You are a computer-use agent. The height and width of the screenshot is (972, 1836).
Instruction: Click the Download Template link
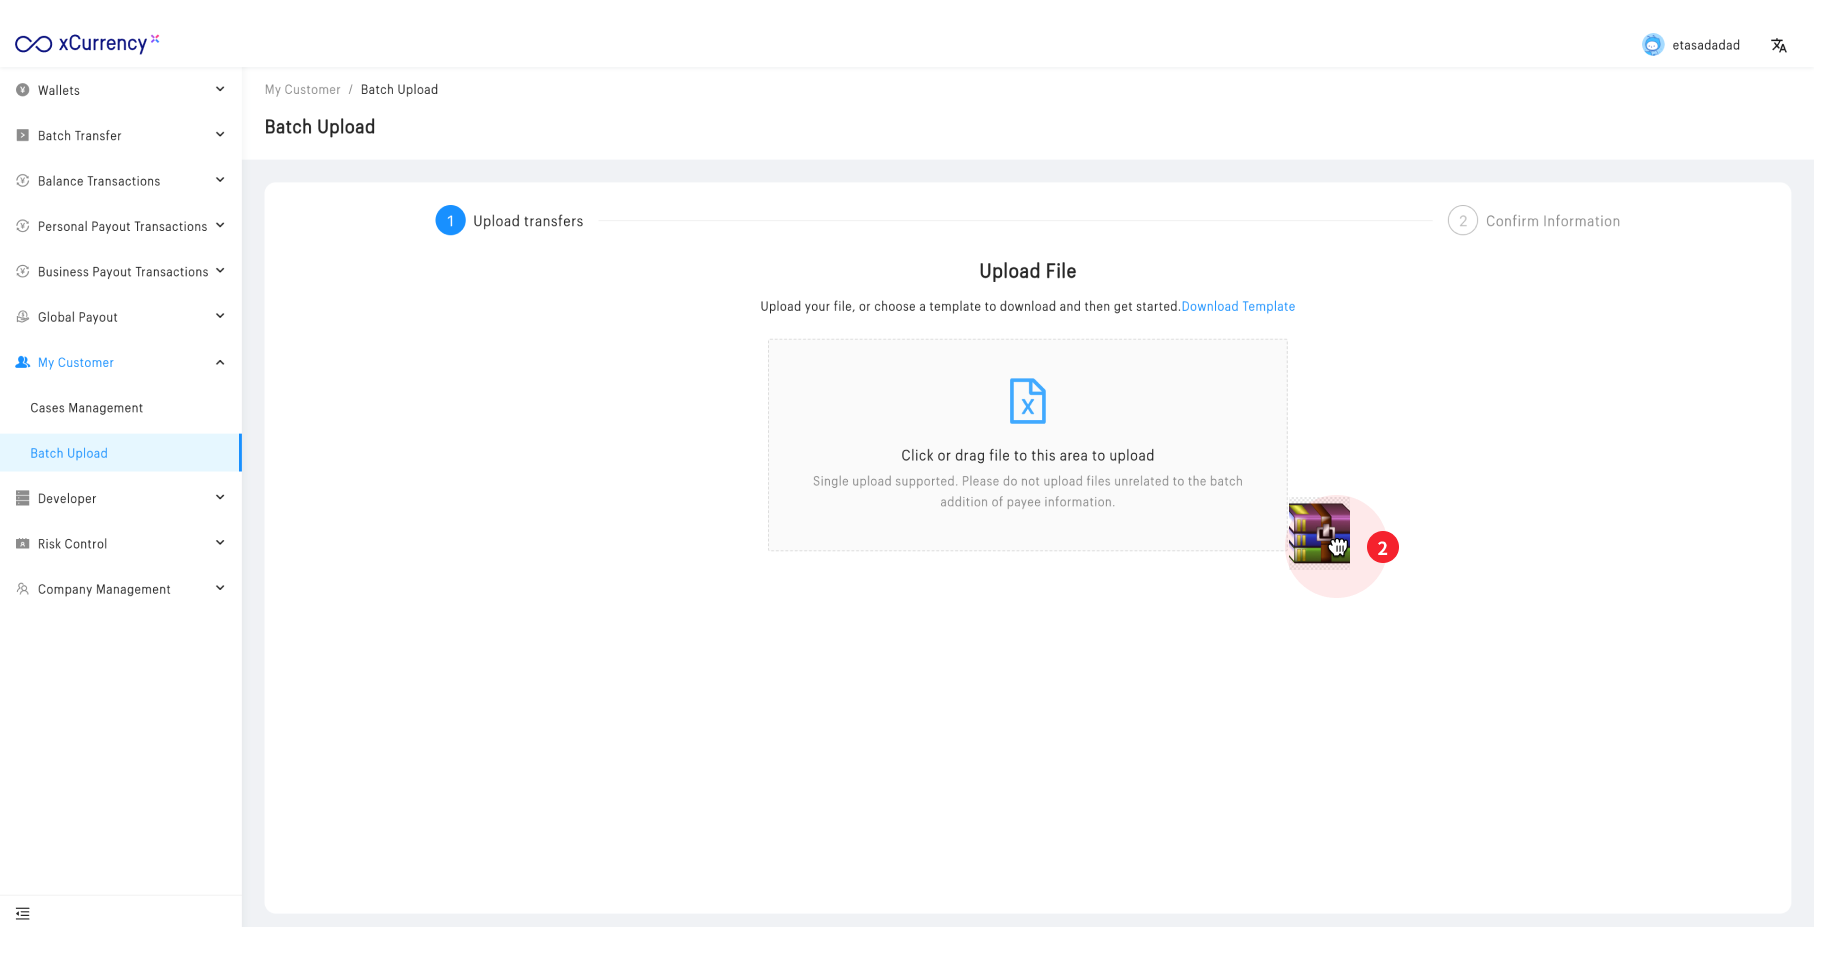click(x=1238, y=307)
